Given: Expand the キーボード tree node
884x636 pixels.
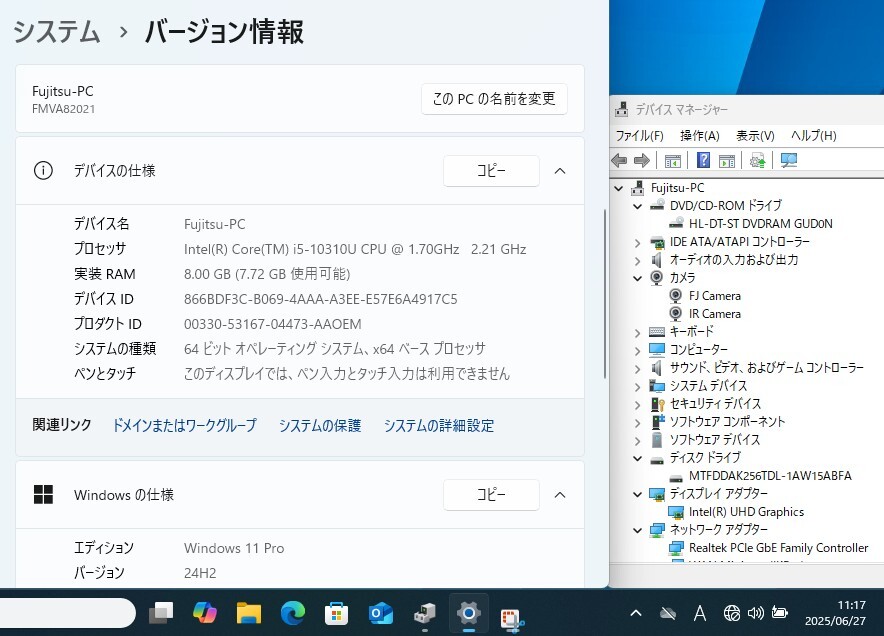Looking at the screenshot, I should [x=638, y=332].
